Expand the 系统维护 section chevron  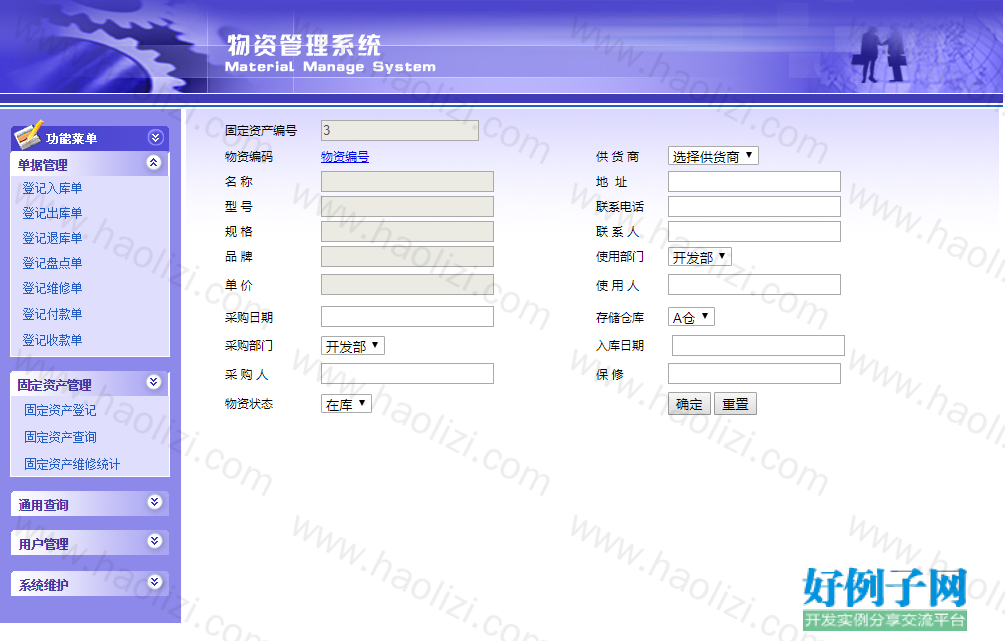click(154, 582)
